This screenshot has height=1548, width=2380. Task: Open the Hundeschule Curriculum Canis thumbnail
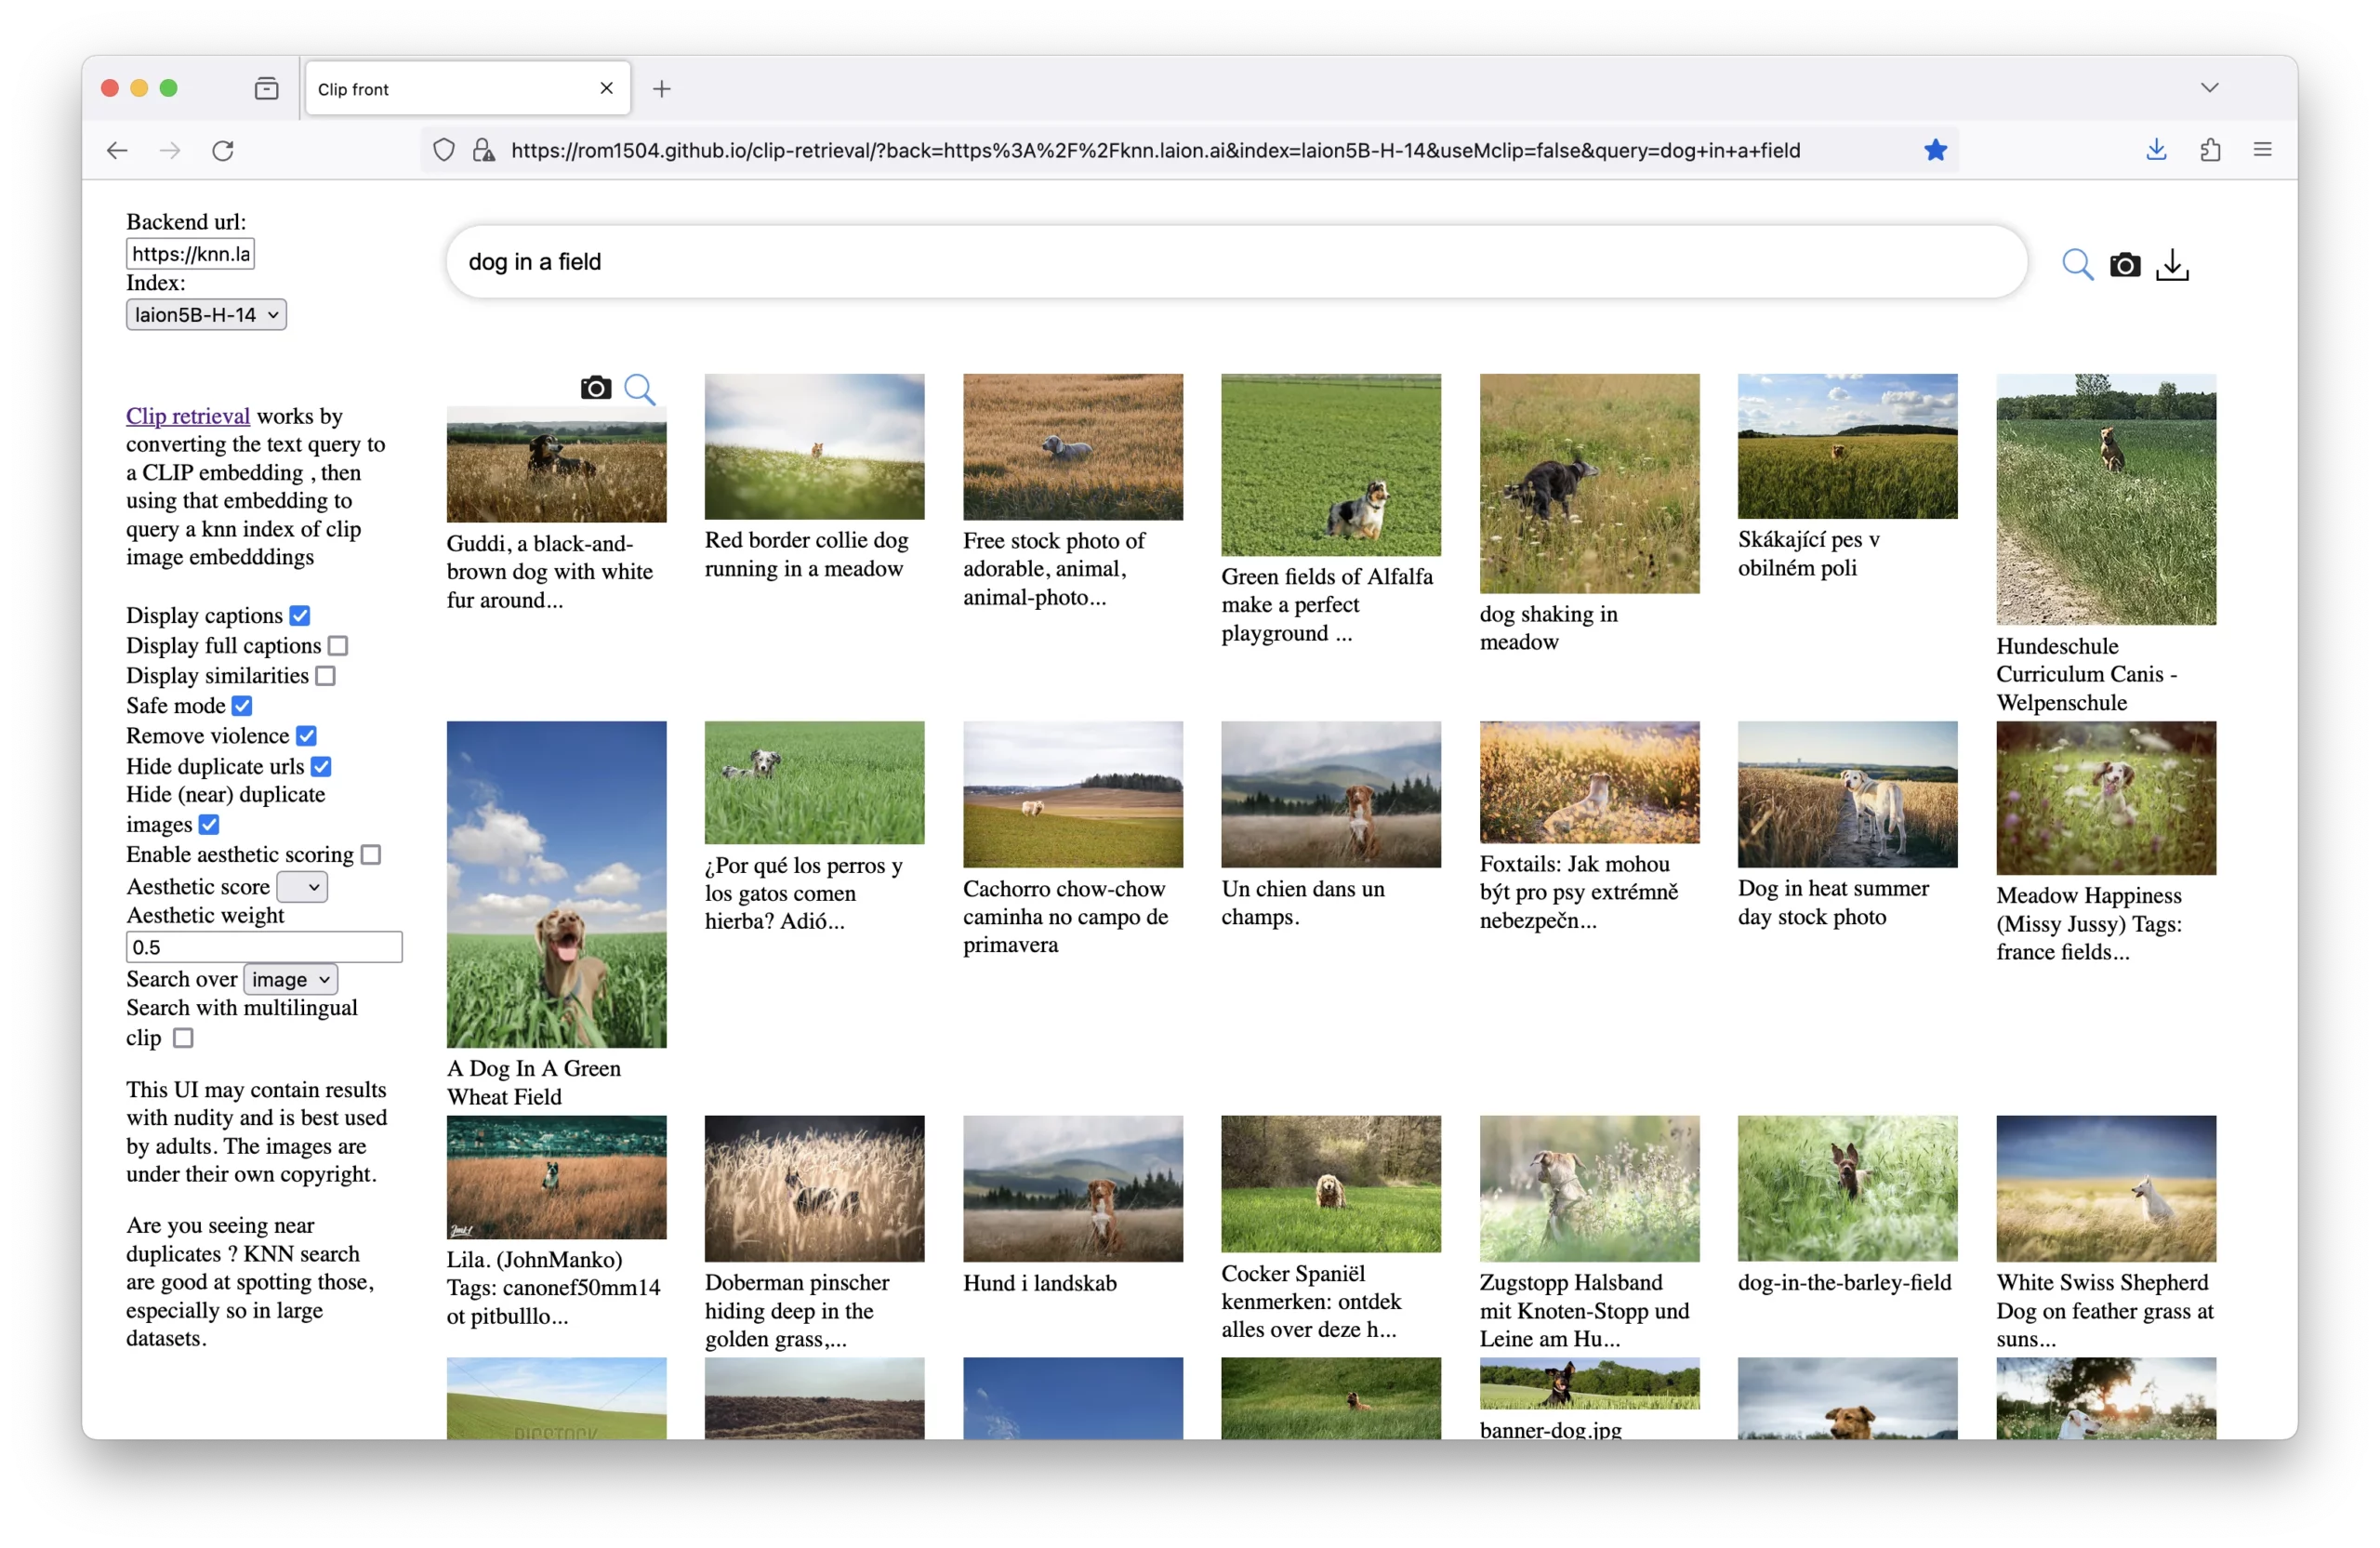click(x=2105, y=499)
